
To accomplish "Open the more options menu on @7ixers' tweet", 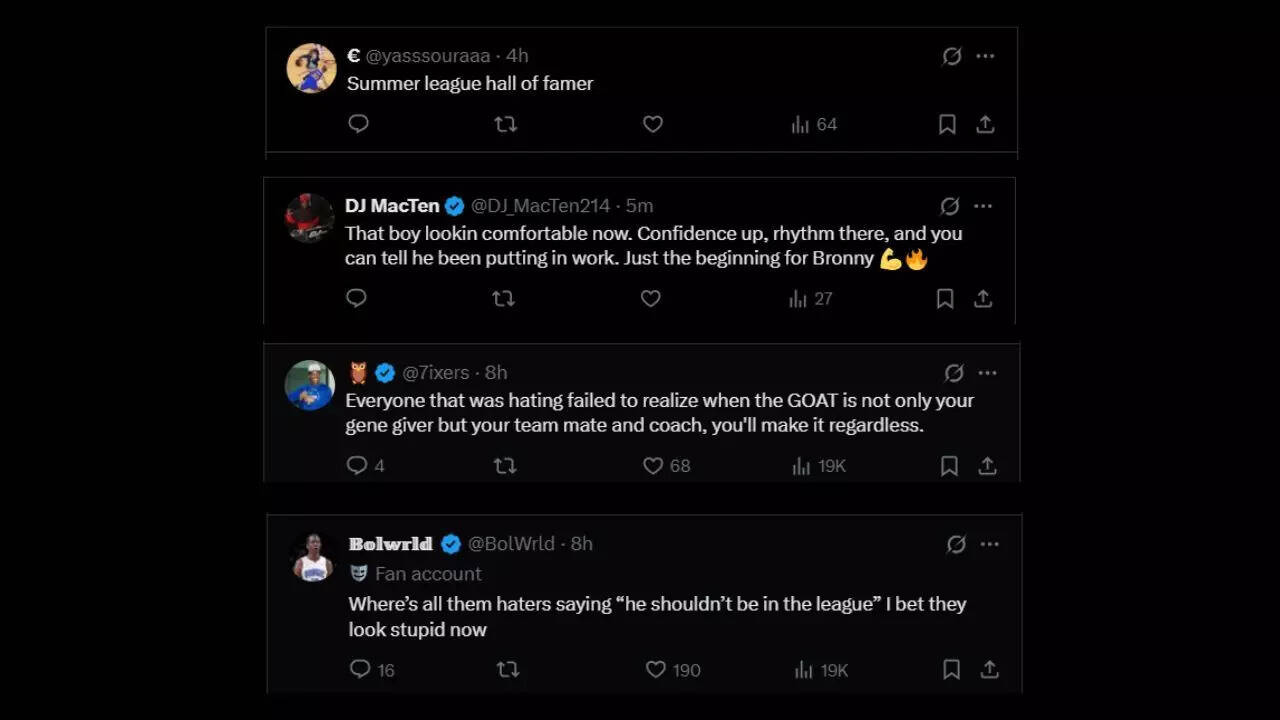I will pyautogui.click(x=987, y=372).
